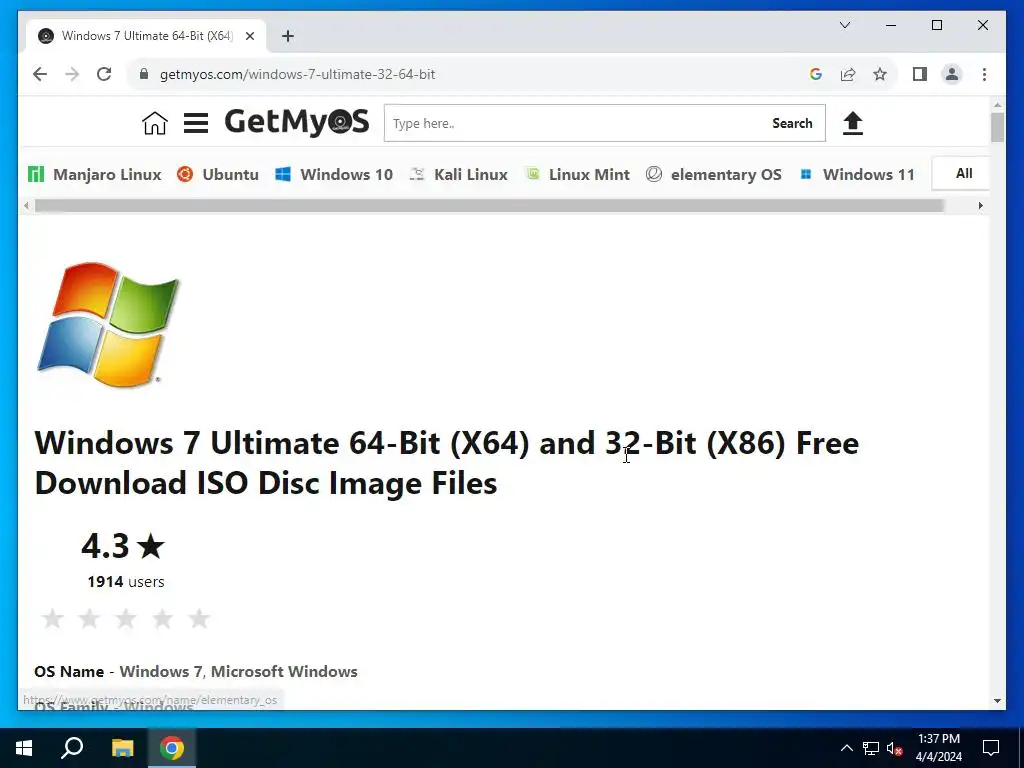Click the Windows 7 logo image
This screenshot has width=1024, height=768.
[108, 325]
